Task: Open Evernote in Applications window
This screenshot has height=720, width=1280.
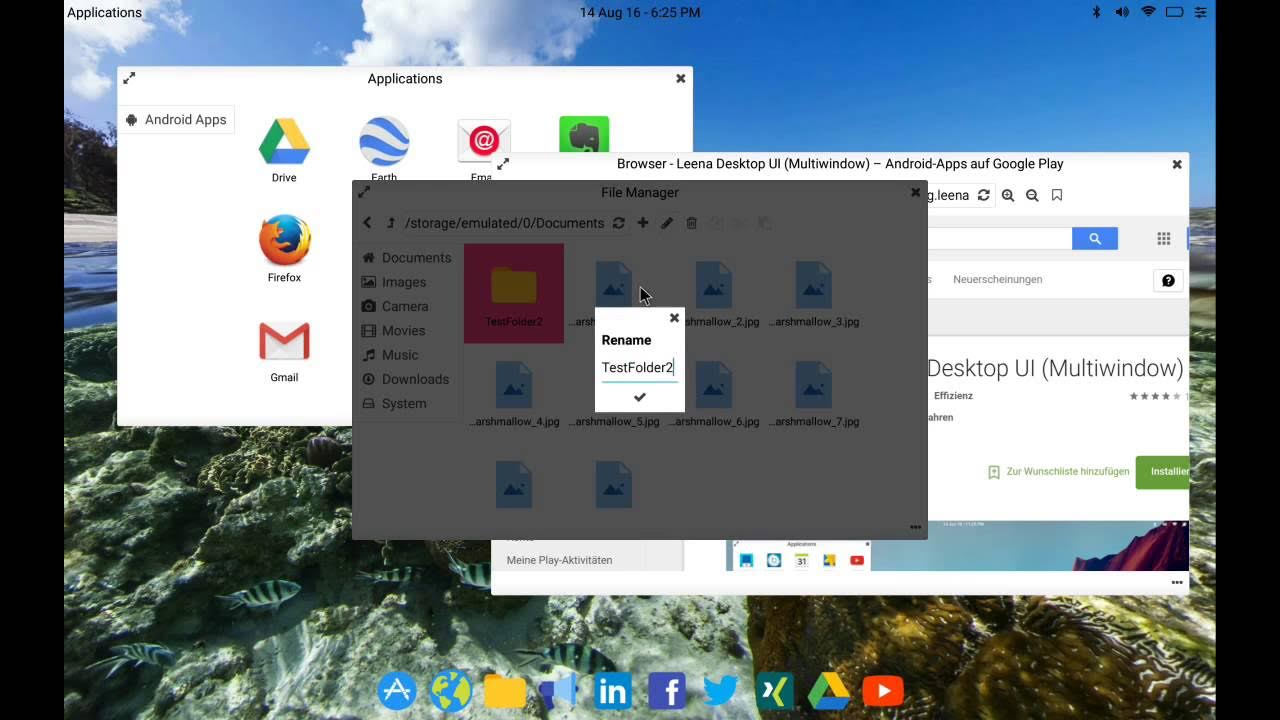Action: click(584, 135)
